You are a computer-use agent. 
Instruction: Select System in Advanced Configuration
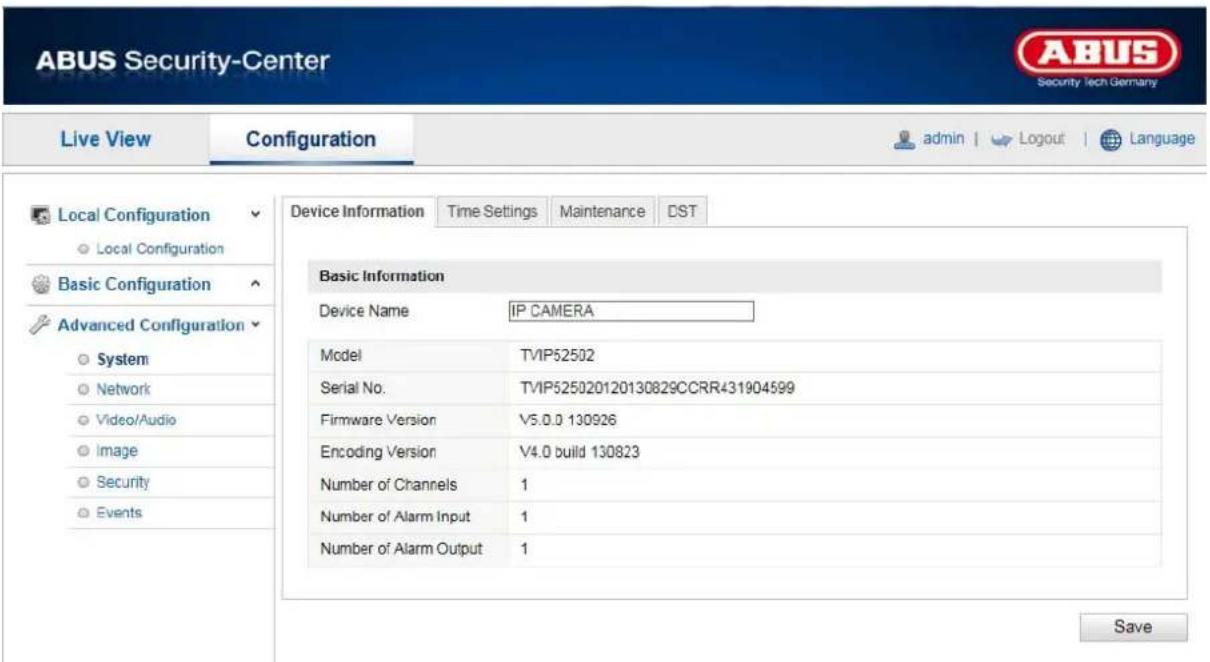(122, 359)
